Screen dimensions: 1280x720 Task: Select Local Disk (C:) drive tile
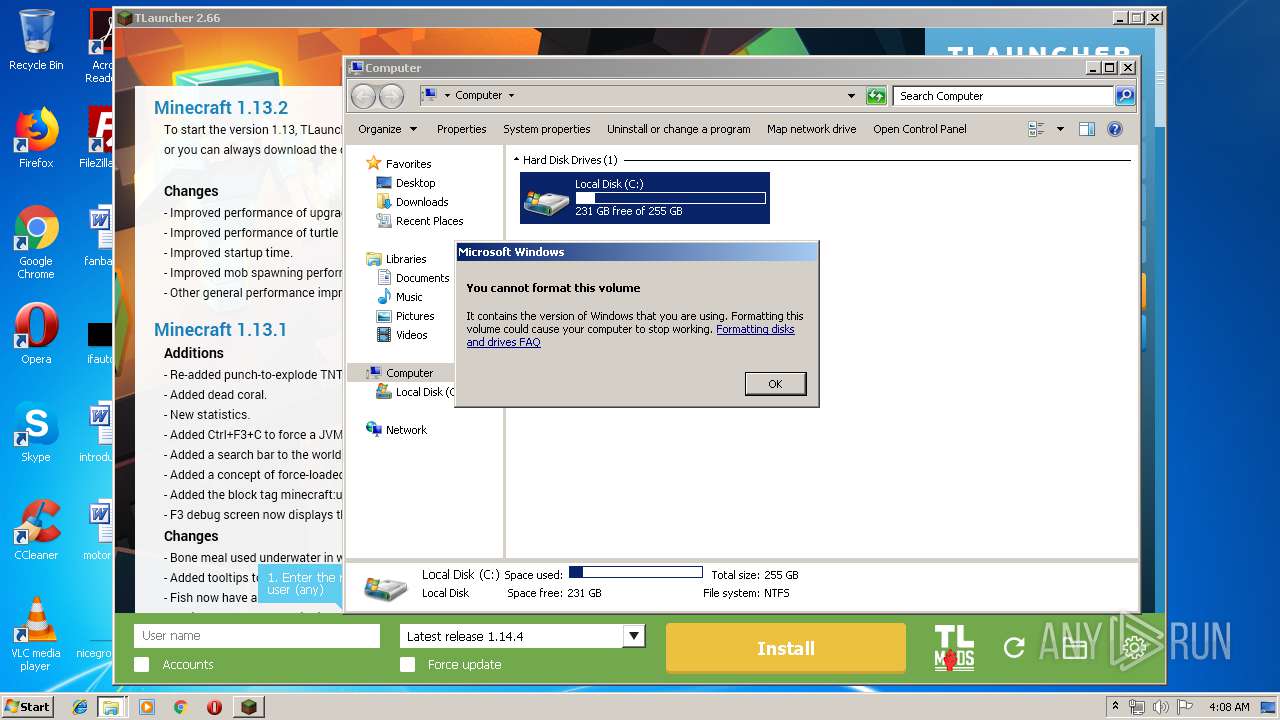645,198
